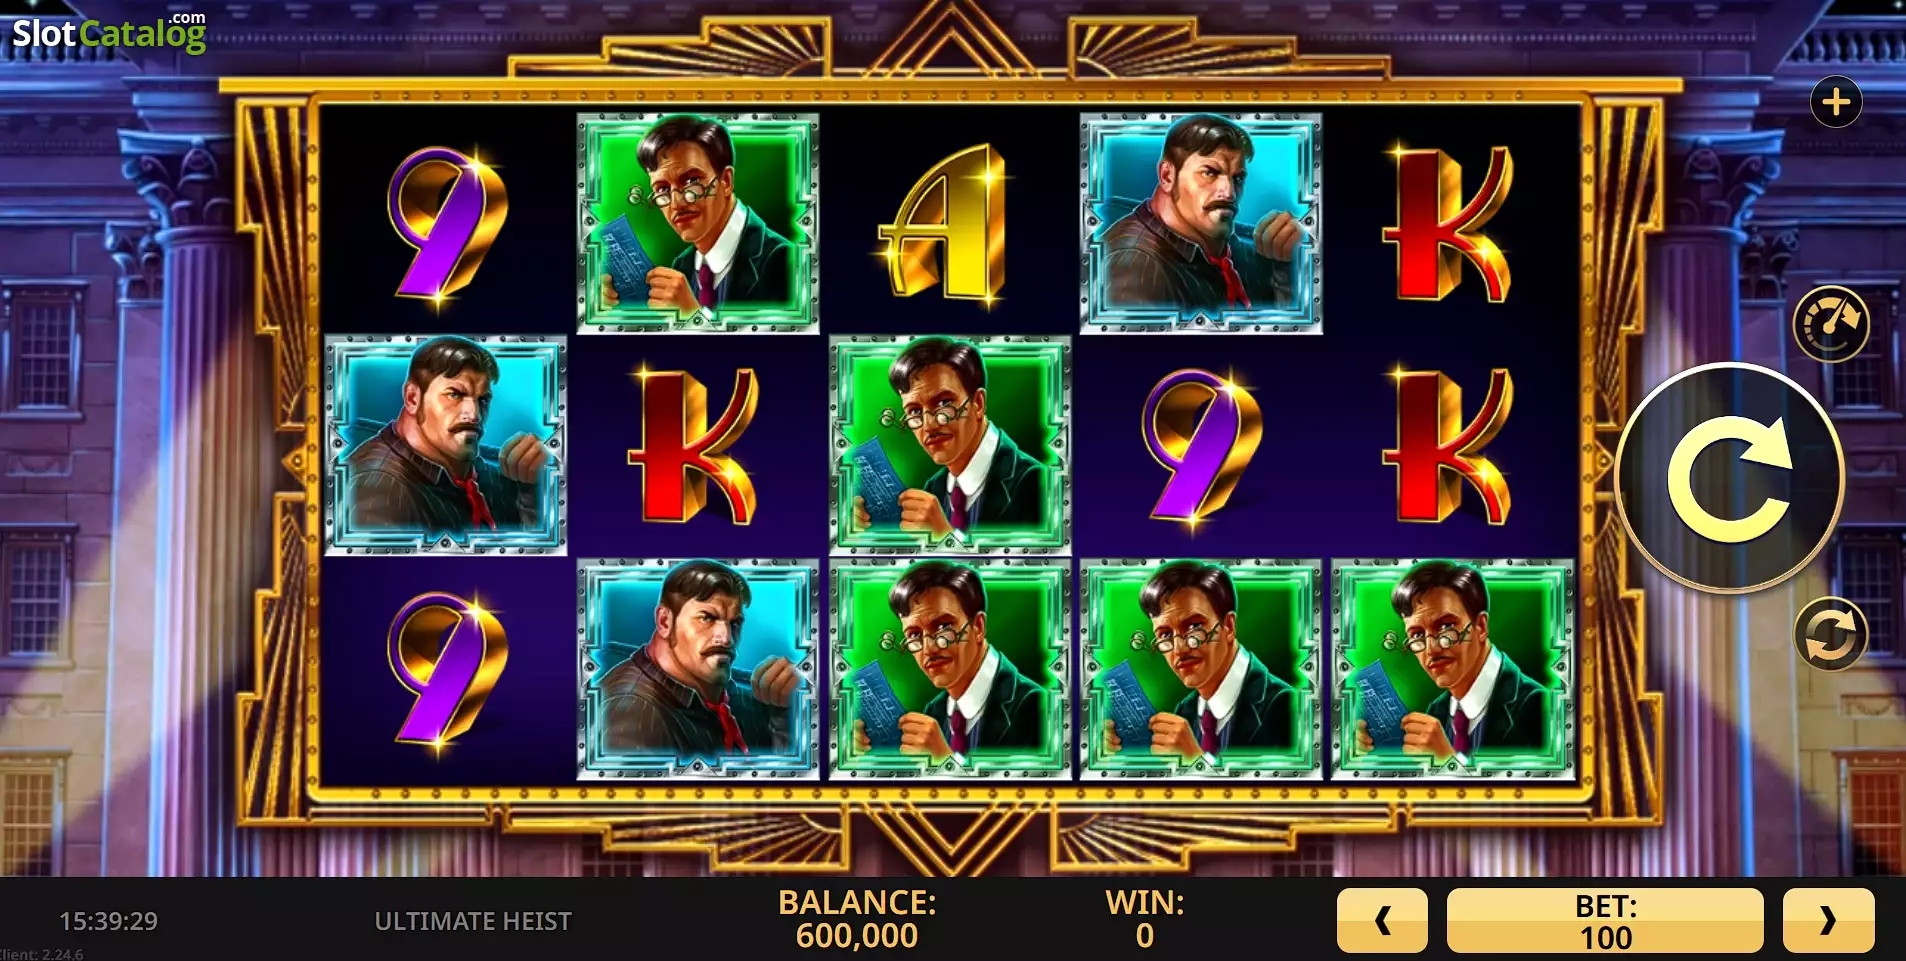1906x961 pixels.
Task: Decrease the bet with the left arrow
Action: pyautogui.click(x=1382, y=920)
